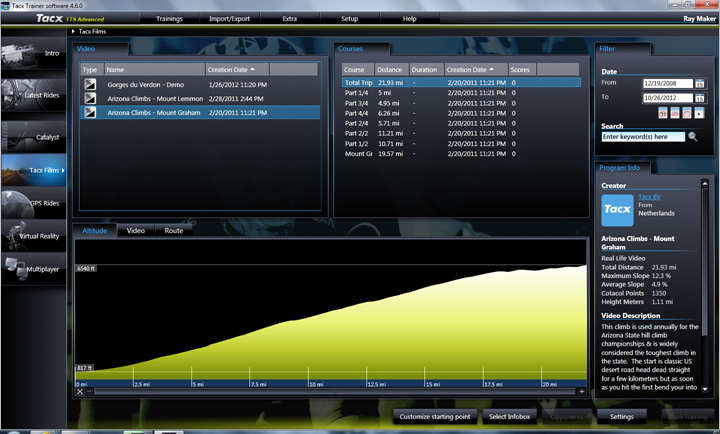
Task: Select the Part 1/4 5 mi course
Action: [461, 93]
